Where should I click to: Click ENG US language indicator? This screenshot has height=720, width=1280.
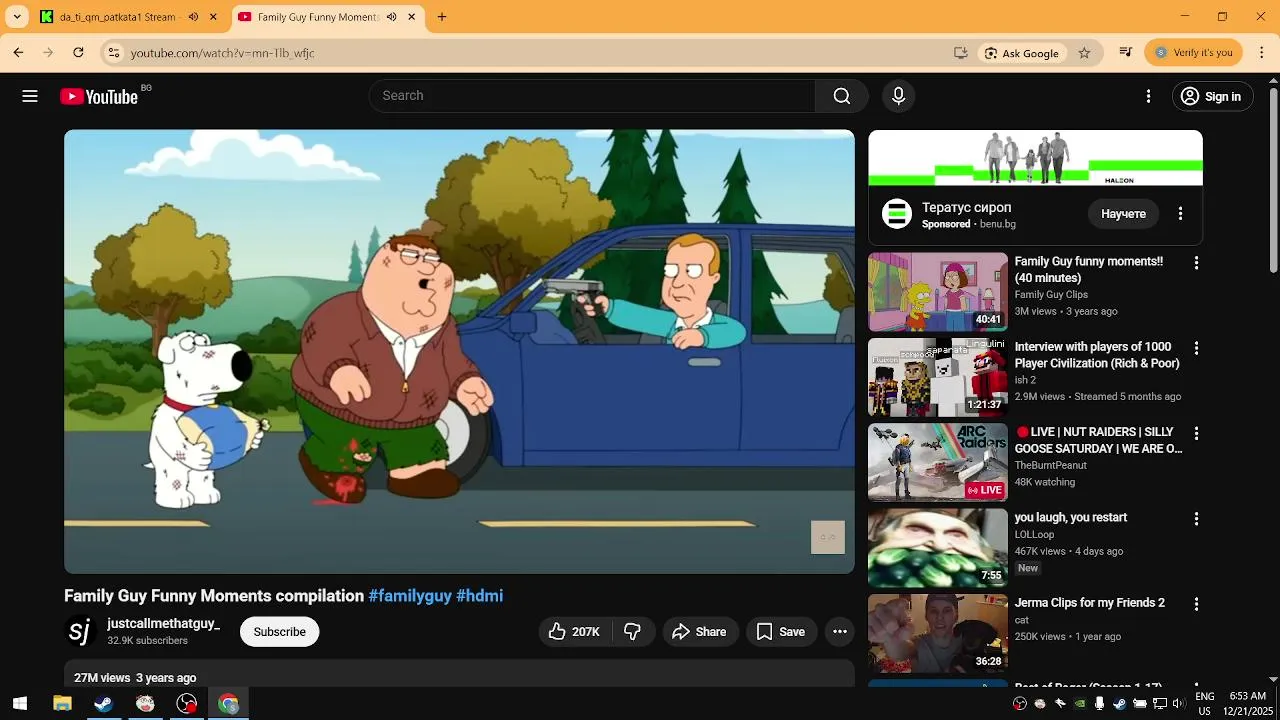1205,704
